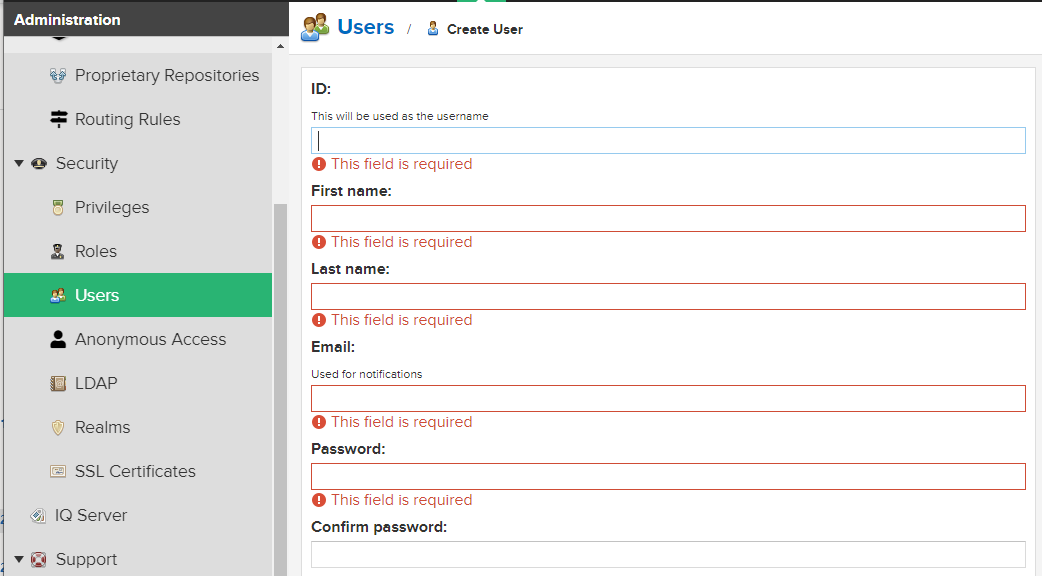The image size is (1042, 576).
Task: Collapse the Security tree section
Action: coord(19,163)
